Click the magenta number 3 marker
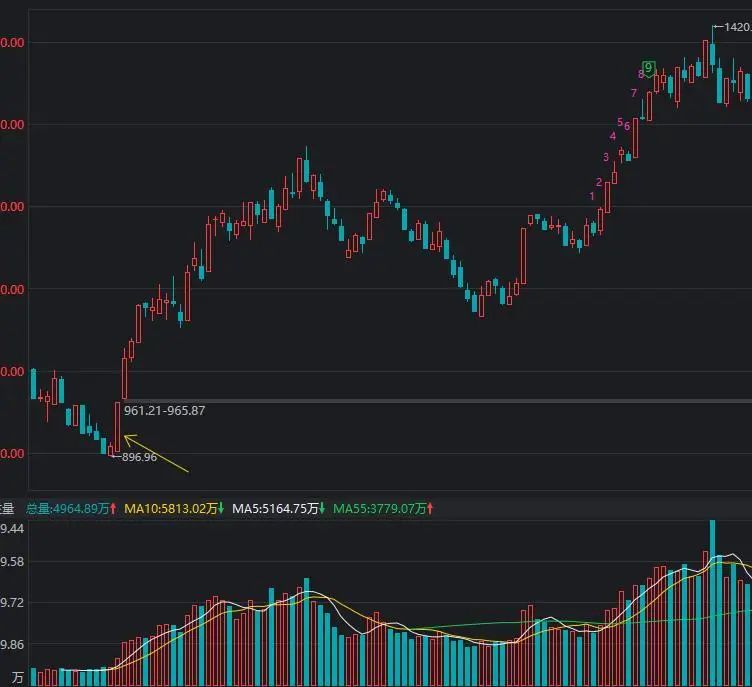Viewport: 752px width, 687px height. click(x=606, y=157)
